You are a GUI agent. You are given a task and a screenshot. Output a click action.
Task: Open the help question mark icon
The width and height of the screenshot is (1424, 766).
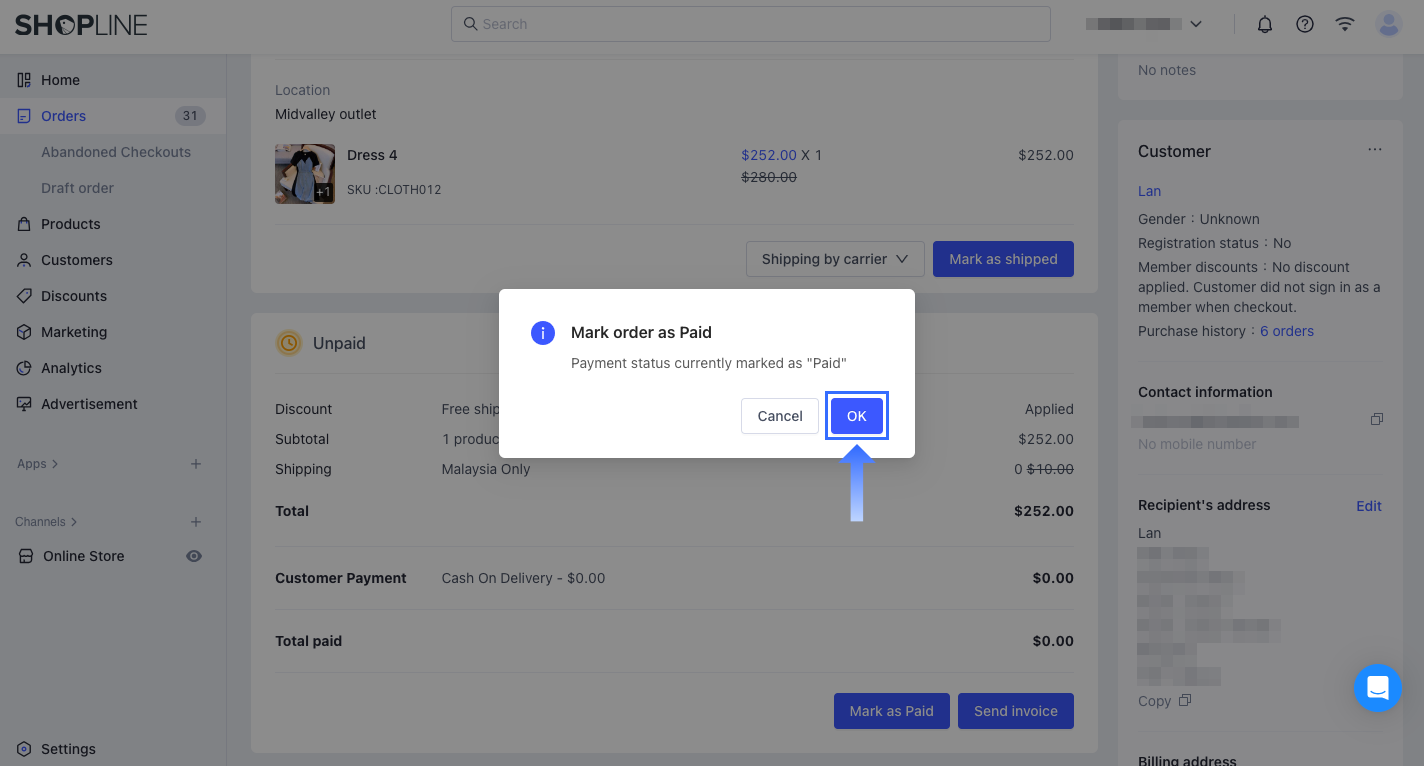click(1305, 24)
